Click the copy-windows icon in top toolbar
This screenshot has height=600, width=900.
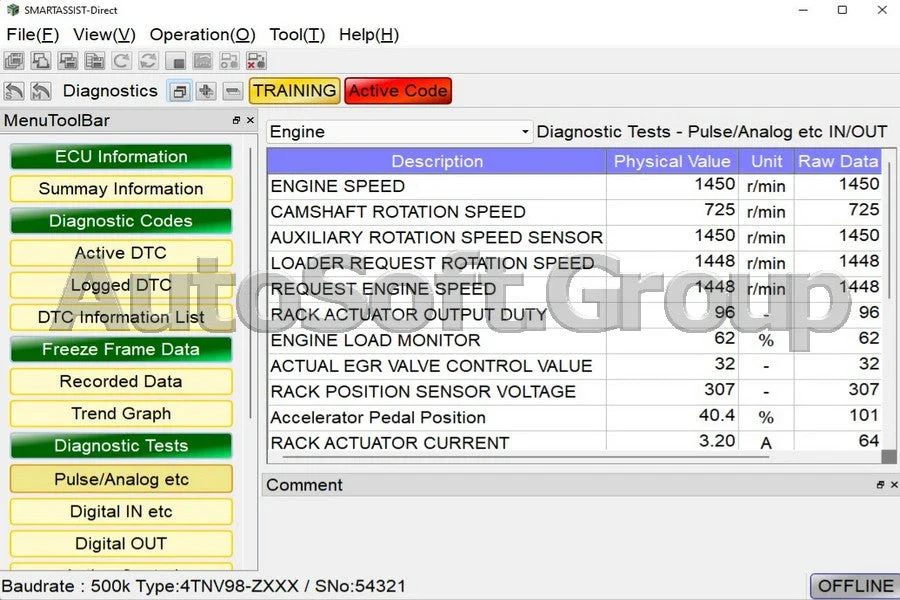(x=41, y=60)
